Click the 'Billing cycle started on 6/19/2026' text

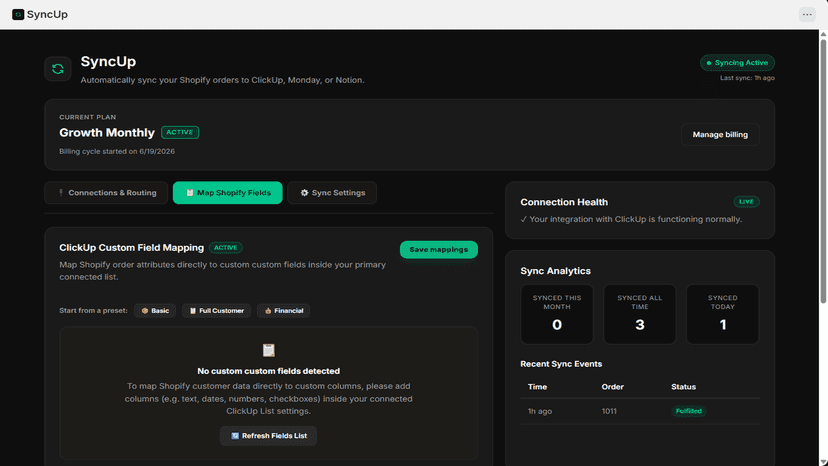click(117, 151)
